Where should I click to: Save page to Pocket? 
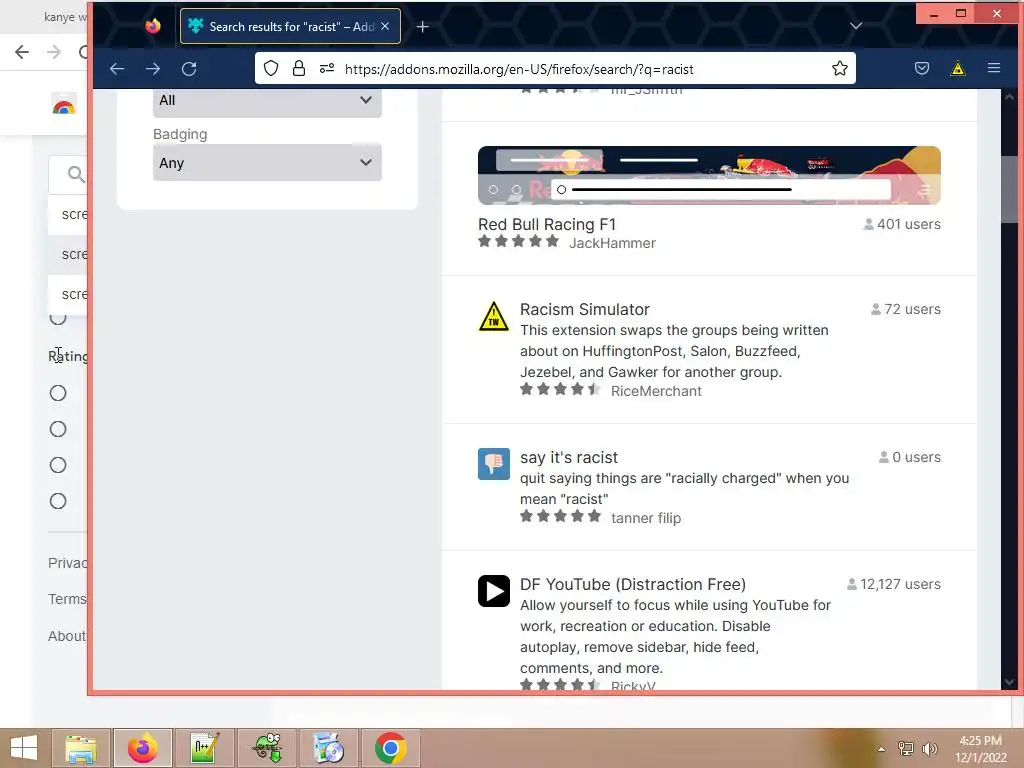click(x=921, y=69)
